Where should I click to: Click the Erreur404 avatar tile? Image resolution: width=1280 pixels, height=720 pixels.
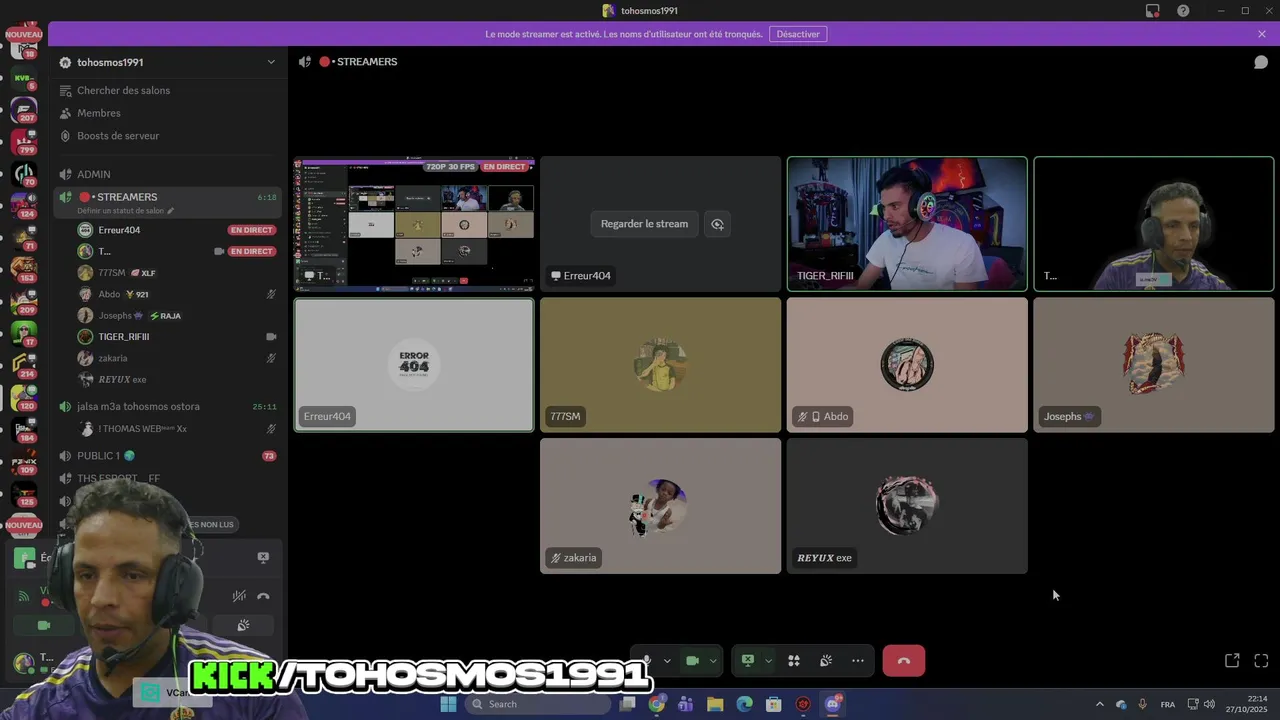point(414,365)
